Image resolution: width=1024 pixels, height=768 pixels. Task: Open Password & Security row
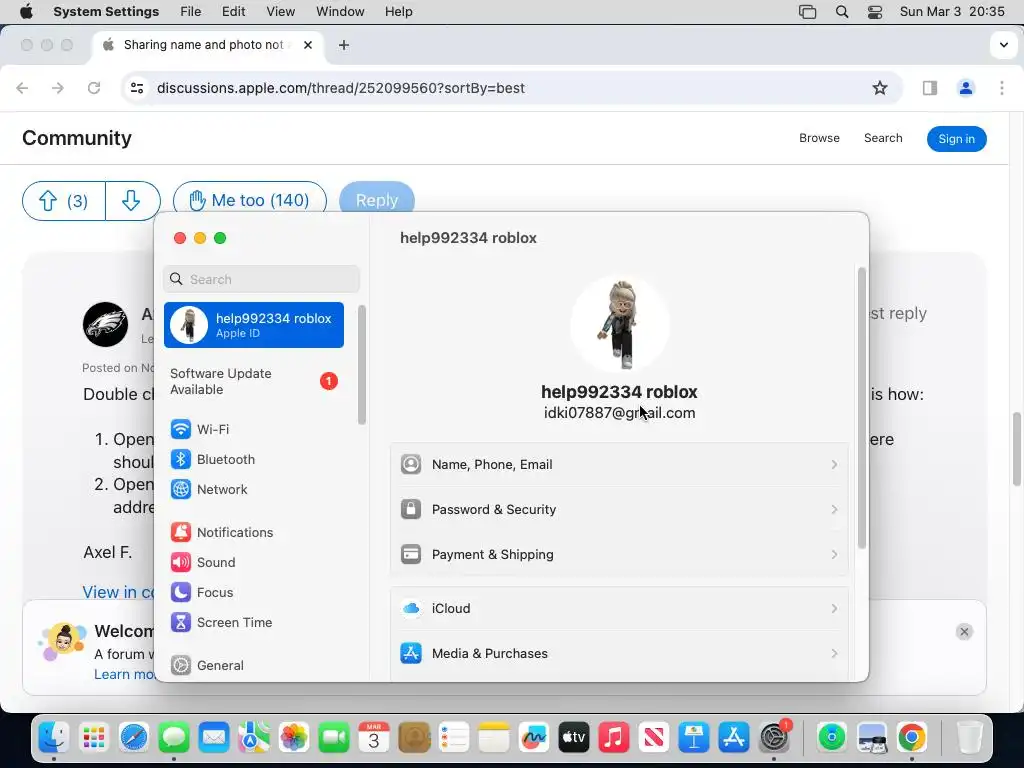tap(619, 509)
